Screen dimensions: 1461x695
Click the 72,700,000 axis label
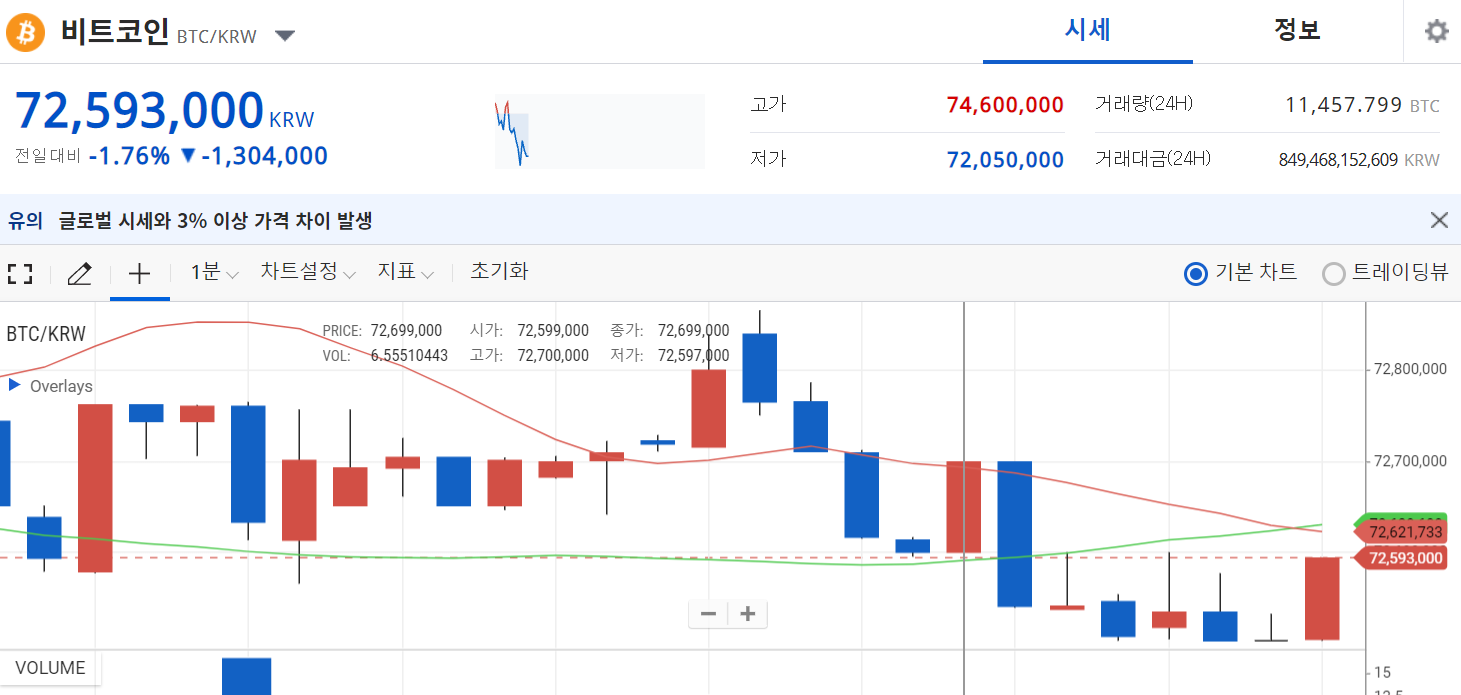coord(1410,461)
